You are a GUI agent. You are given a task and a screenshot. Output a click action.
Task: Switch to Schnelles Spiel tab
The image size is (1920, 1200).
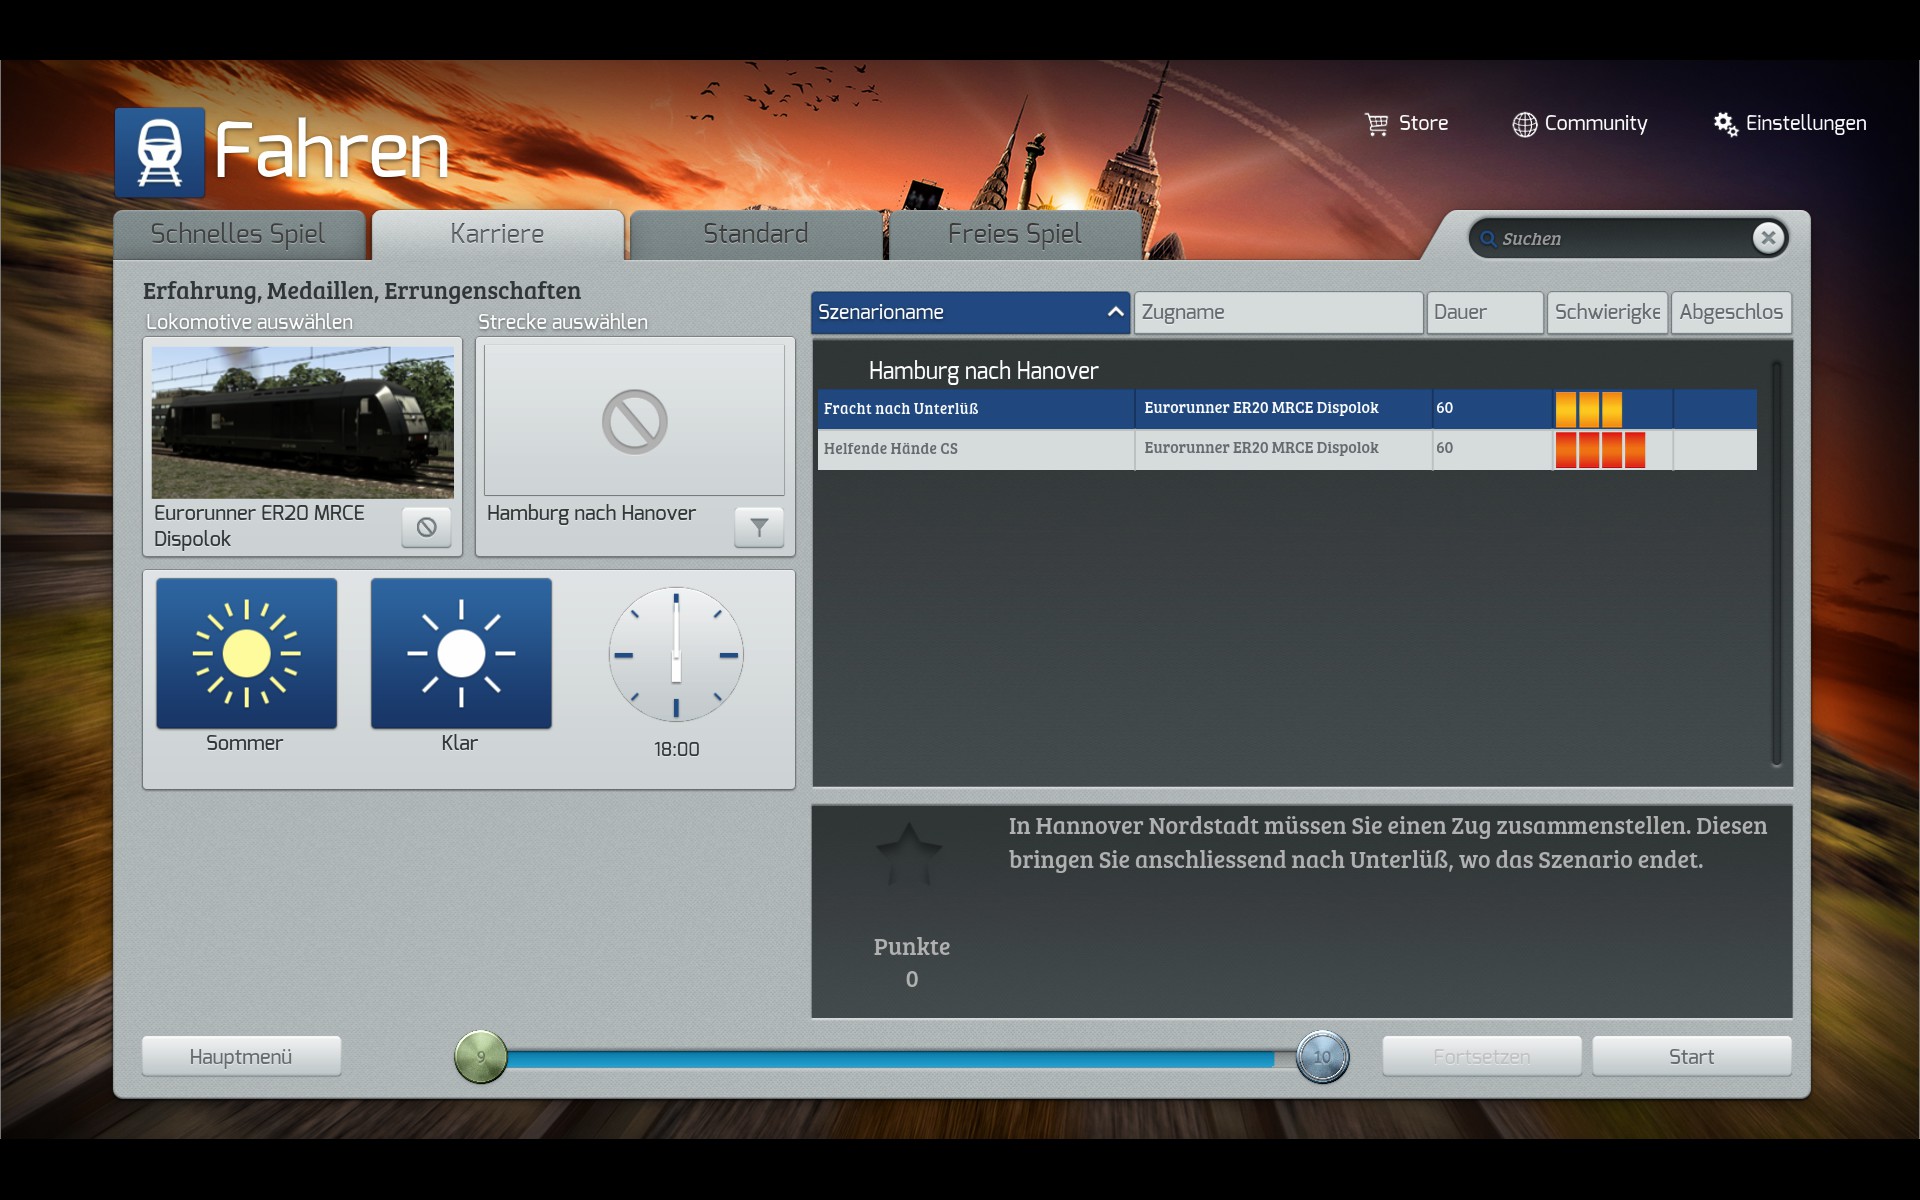coord(238,234)
